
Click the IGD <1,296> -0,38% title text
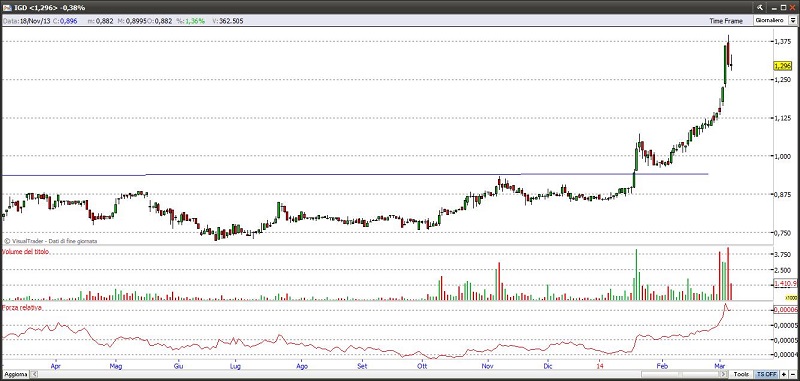click(48, 8)
